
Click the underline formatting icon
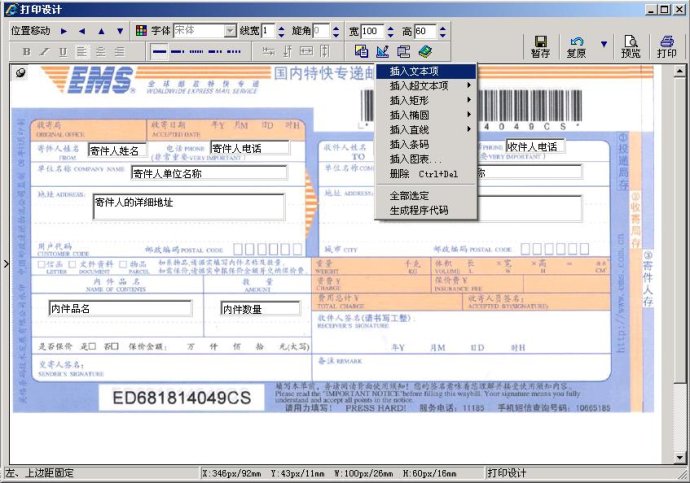click(x=63, y=51)
